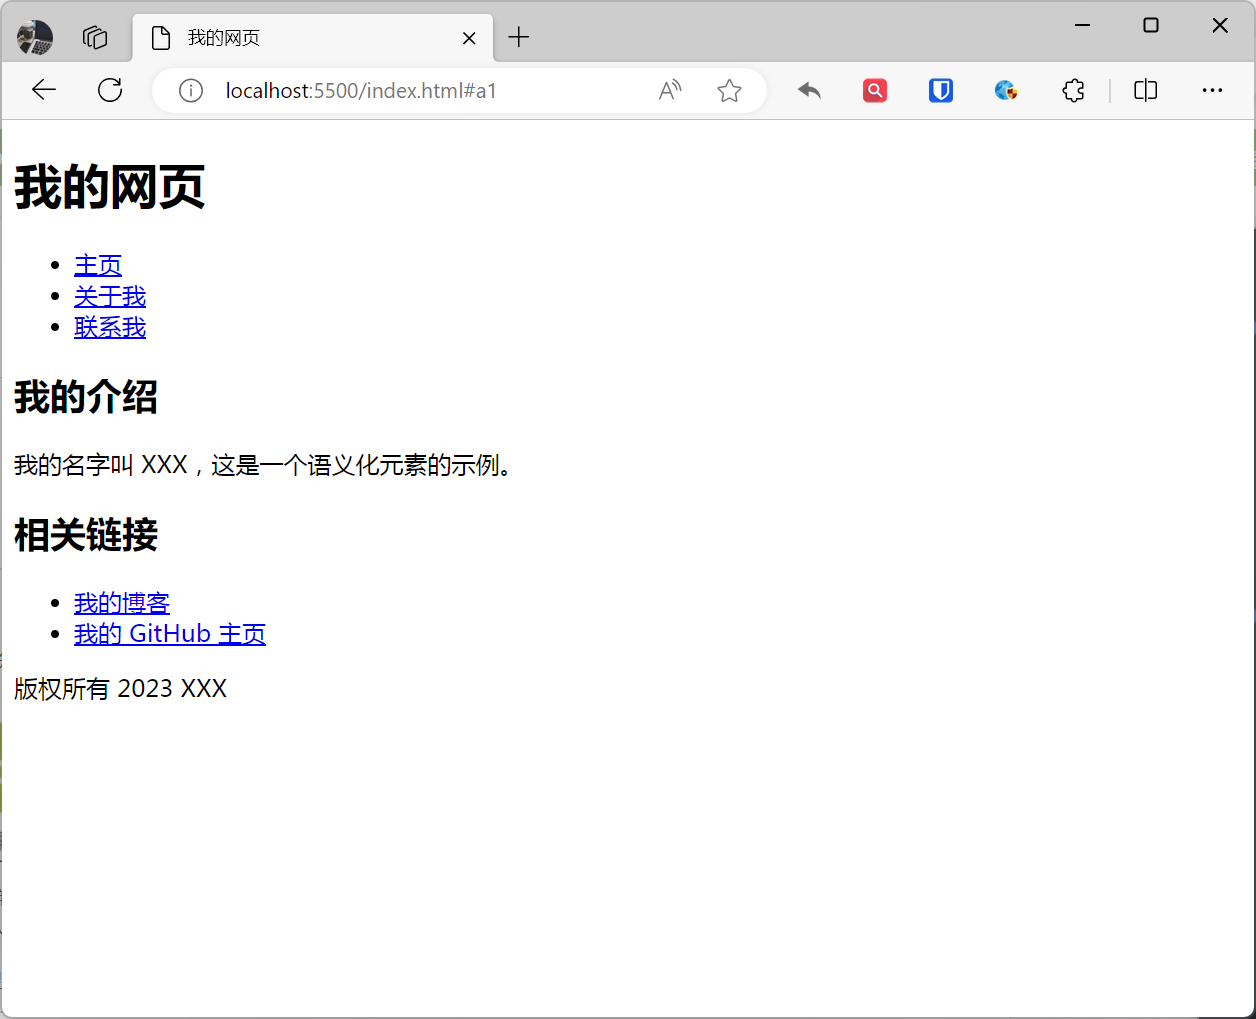This screenshot has height=1019, width=1256.
Task: Open the red search extension
Action: (x=875, y=90)
